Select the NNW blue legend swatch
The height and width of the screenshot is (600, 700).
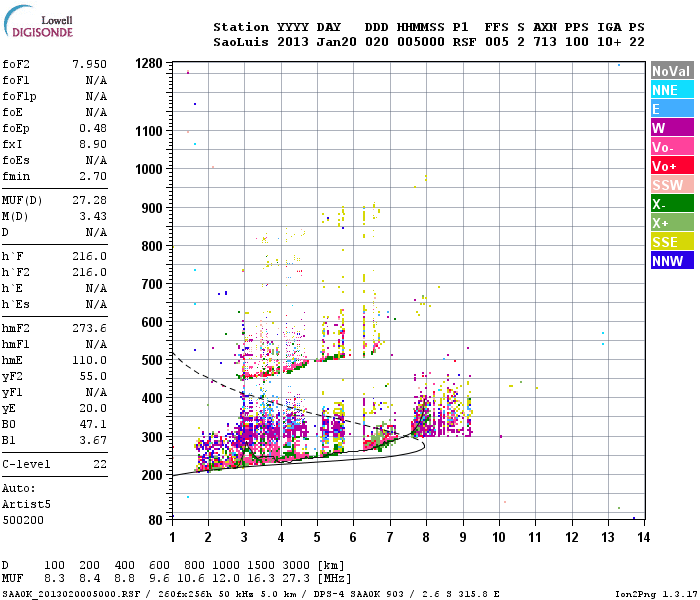point(672,260)
